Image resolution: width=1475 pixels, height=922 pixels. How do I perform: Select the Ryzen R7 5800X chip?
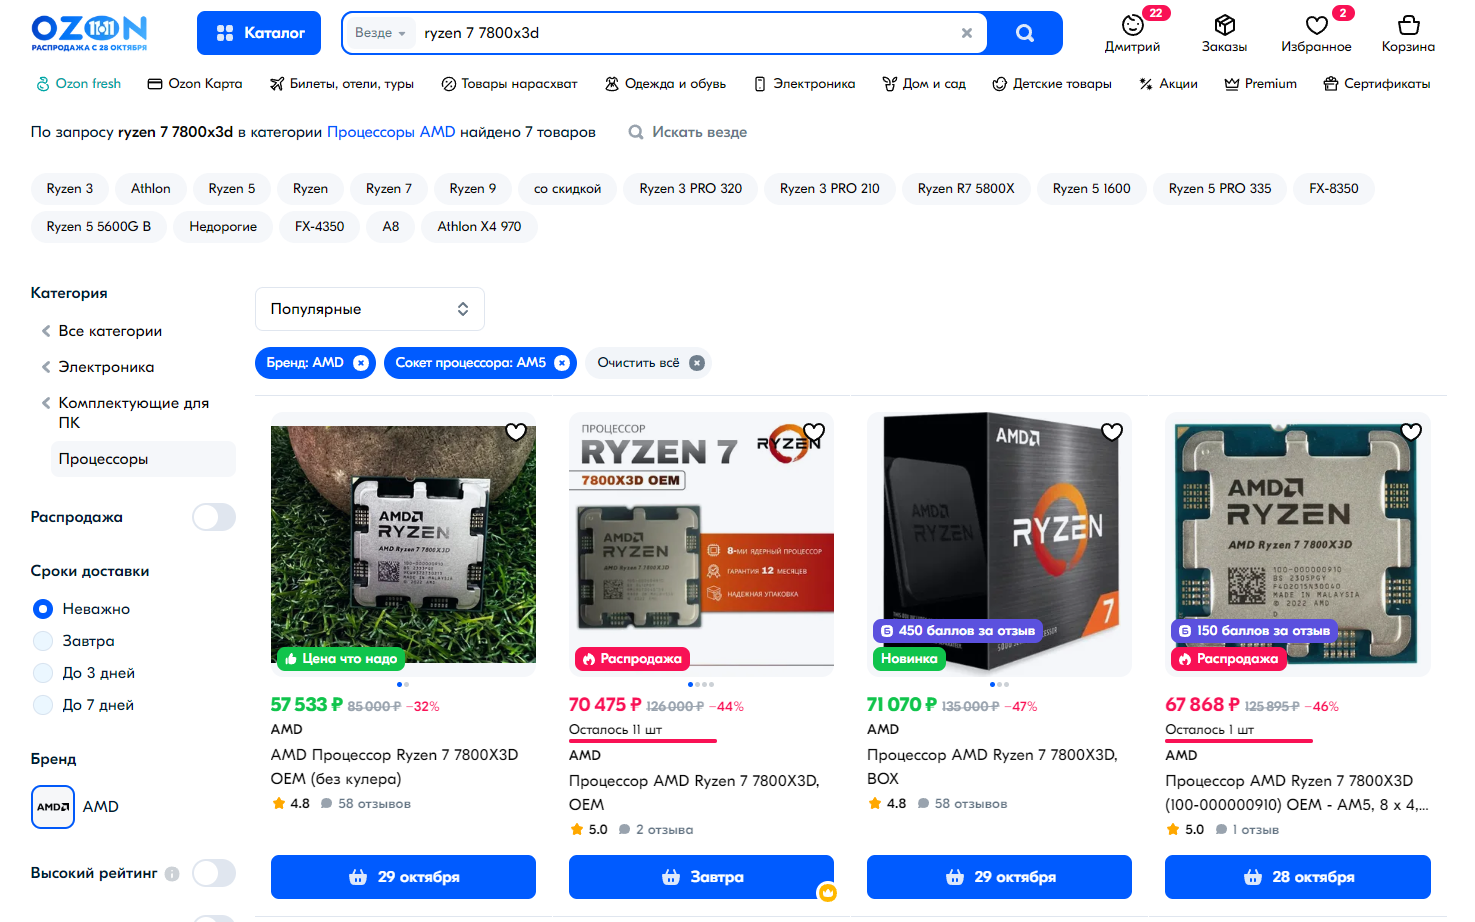pyautogui.click(x=966, y=188)
